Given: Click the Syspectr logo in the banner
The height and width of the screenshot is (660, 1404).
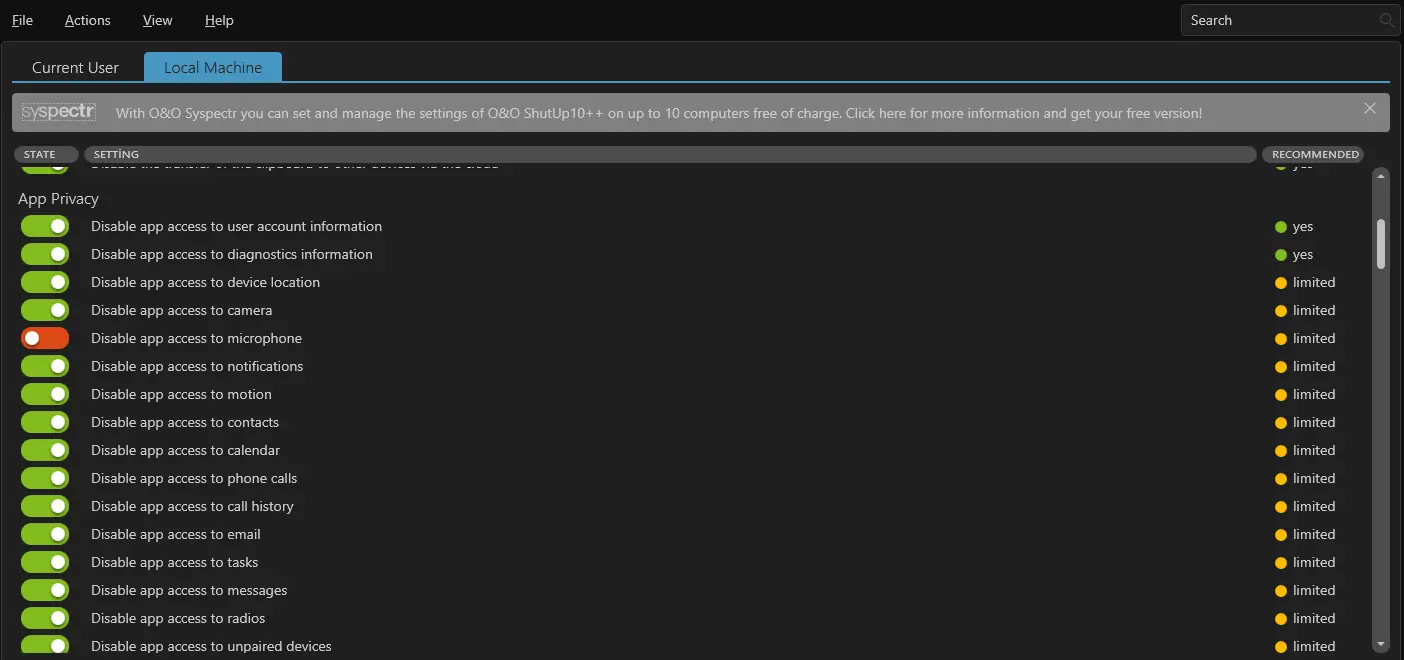Looking at the screenshot, I should 58,112.
